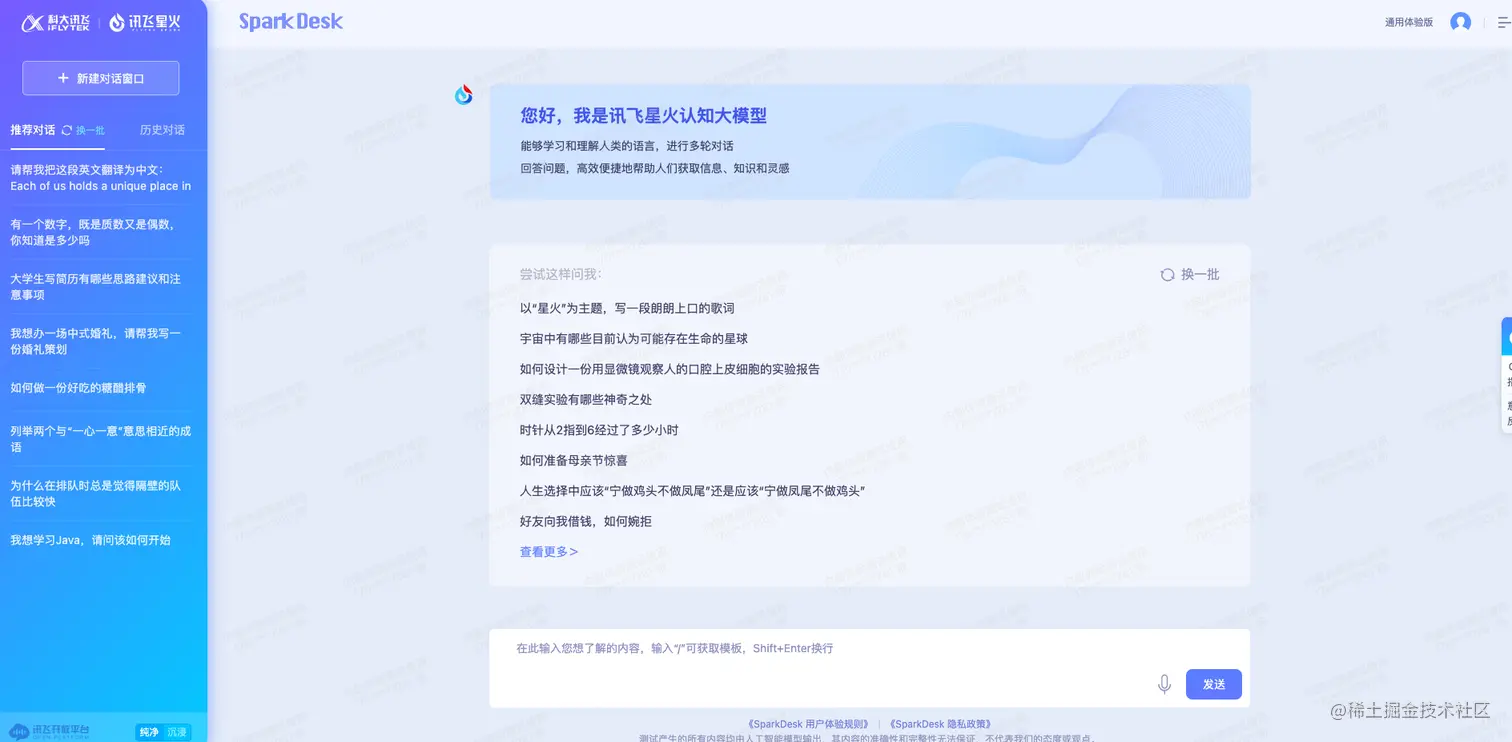Select chat 为什么在排队时总是觉得隔壁的队伍比较快

[96, 493]
